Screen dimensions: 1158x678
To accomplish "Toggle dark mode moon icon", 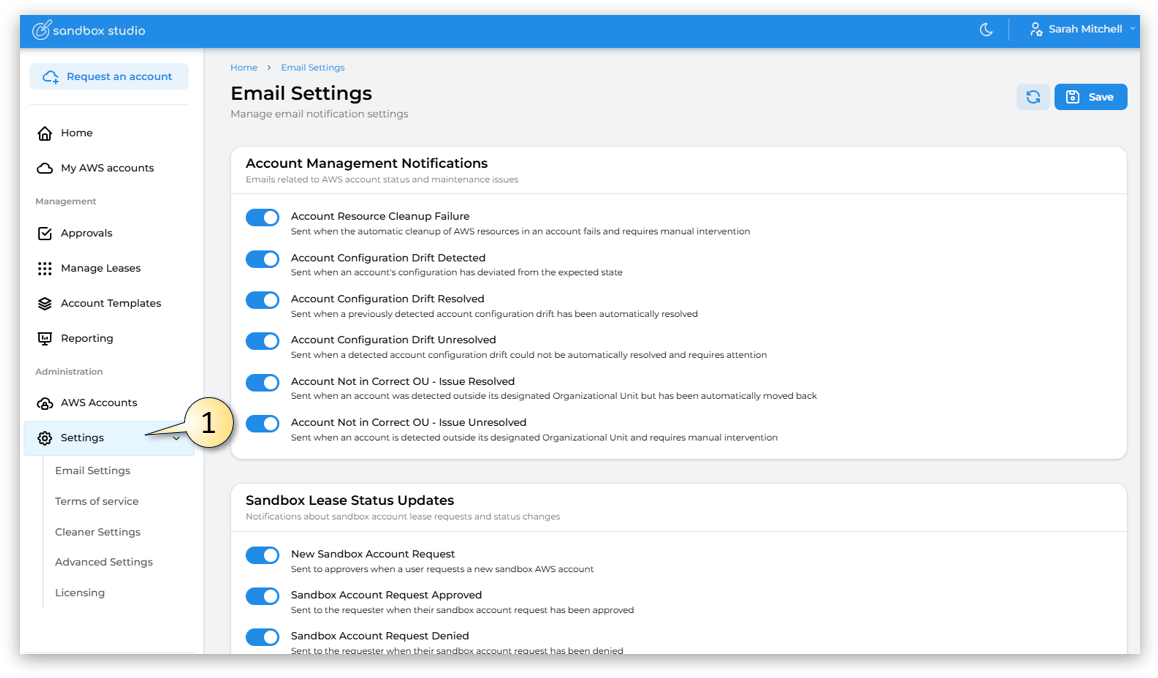I will 986,30.
